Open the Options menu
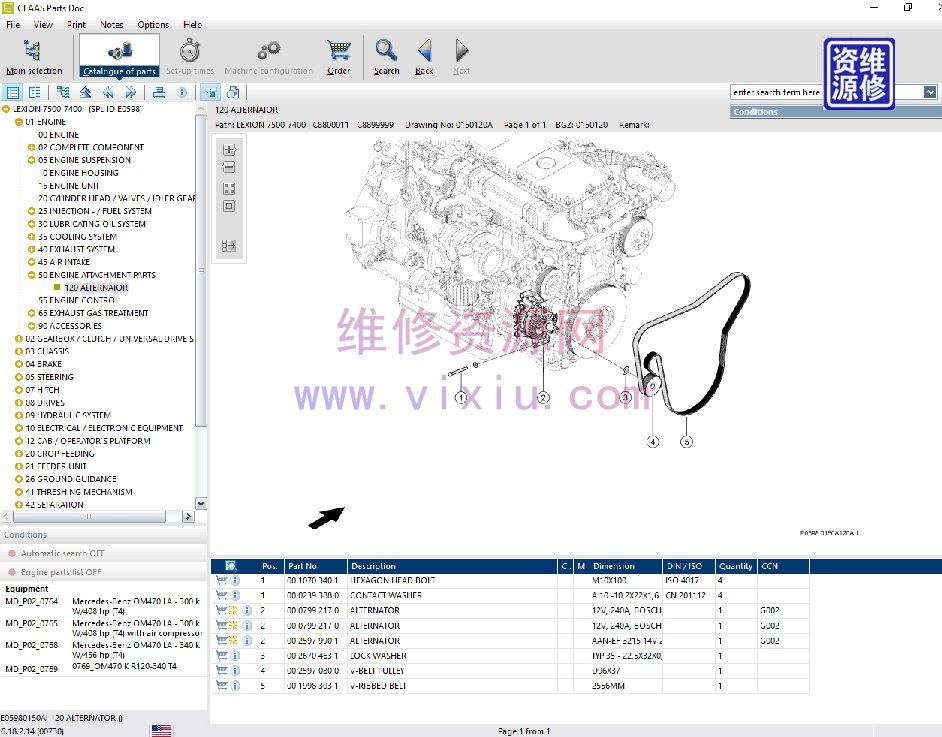Image resolution: width=942 pixels, height=737 pixels. 153,24
